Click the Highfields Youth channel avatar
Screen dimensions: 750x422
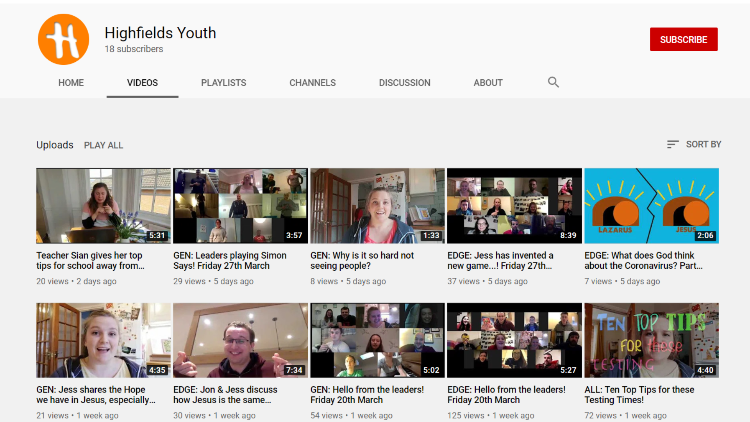64,39
